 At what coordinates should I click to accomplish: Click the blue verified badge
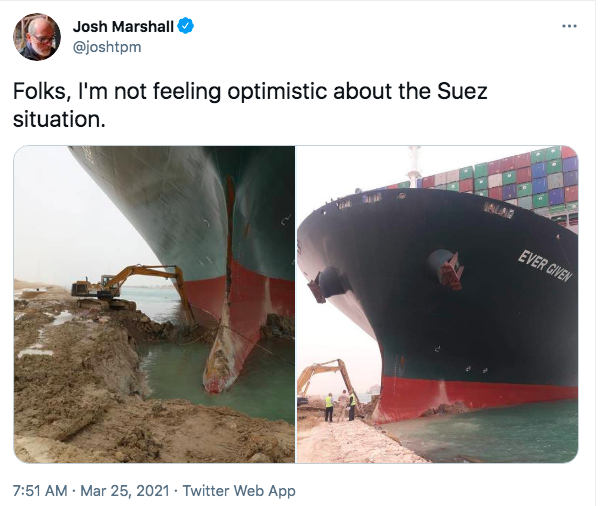pos(186,26)
